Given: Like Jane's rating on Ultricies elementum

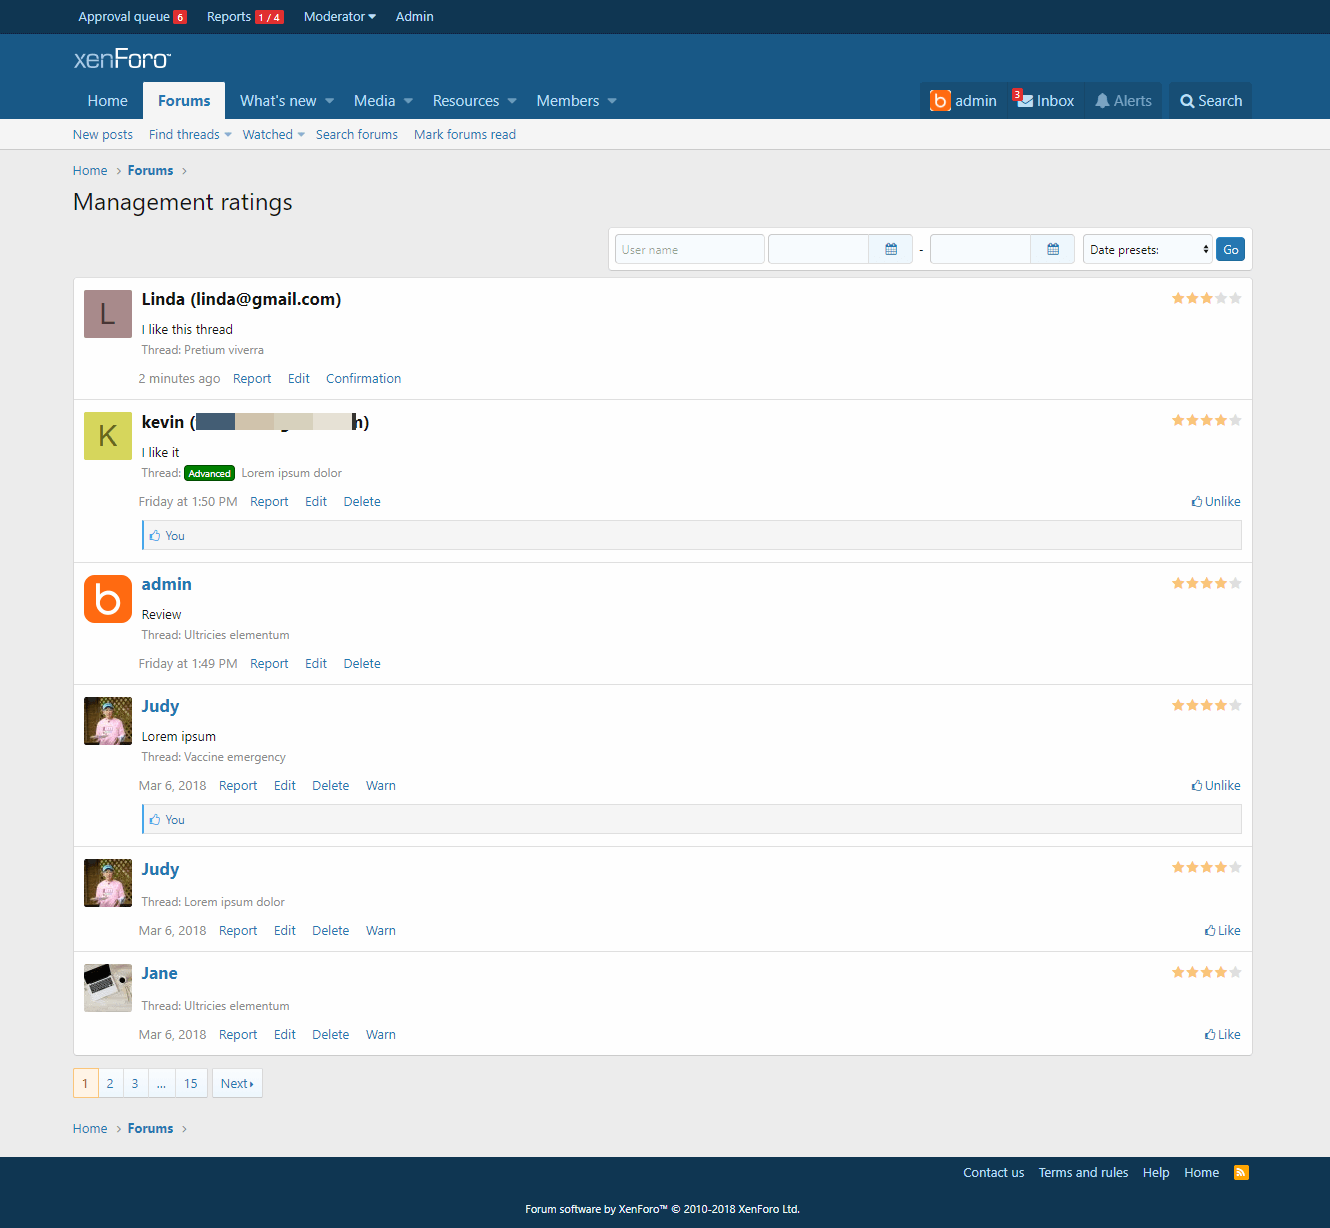Looking at the screenshot, I should pyautogui.click(x=1222, y=1035).
